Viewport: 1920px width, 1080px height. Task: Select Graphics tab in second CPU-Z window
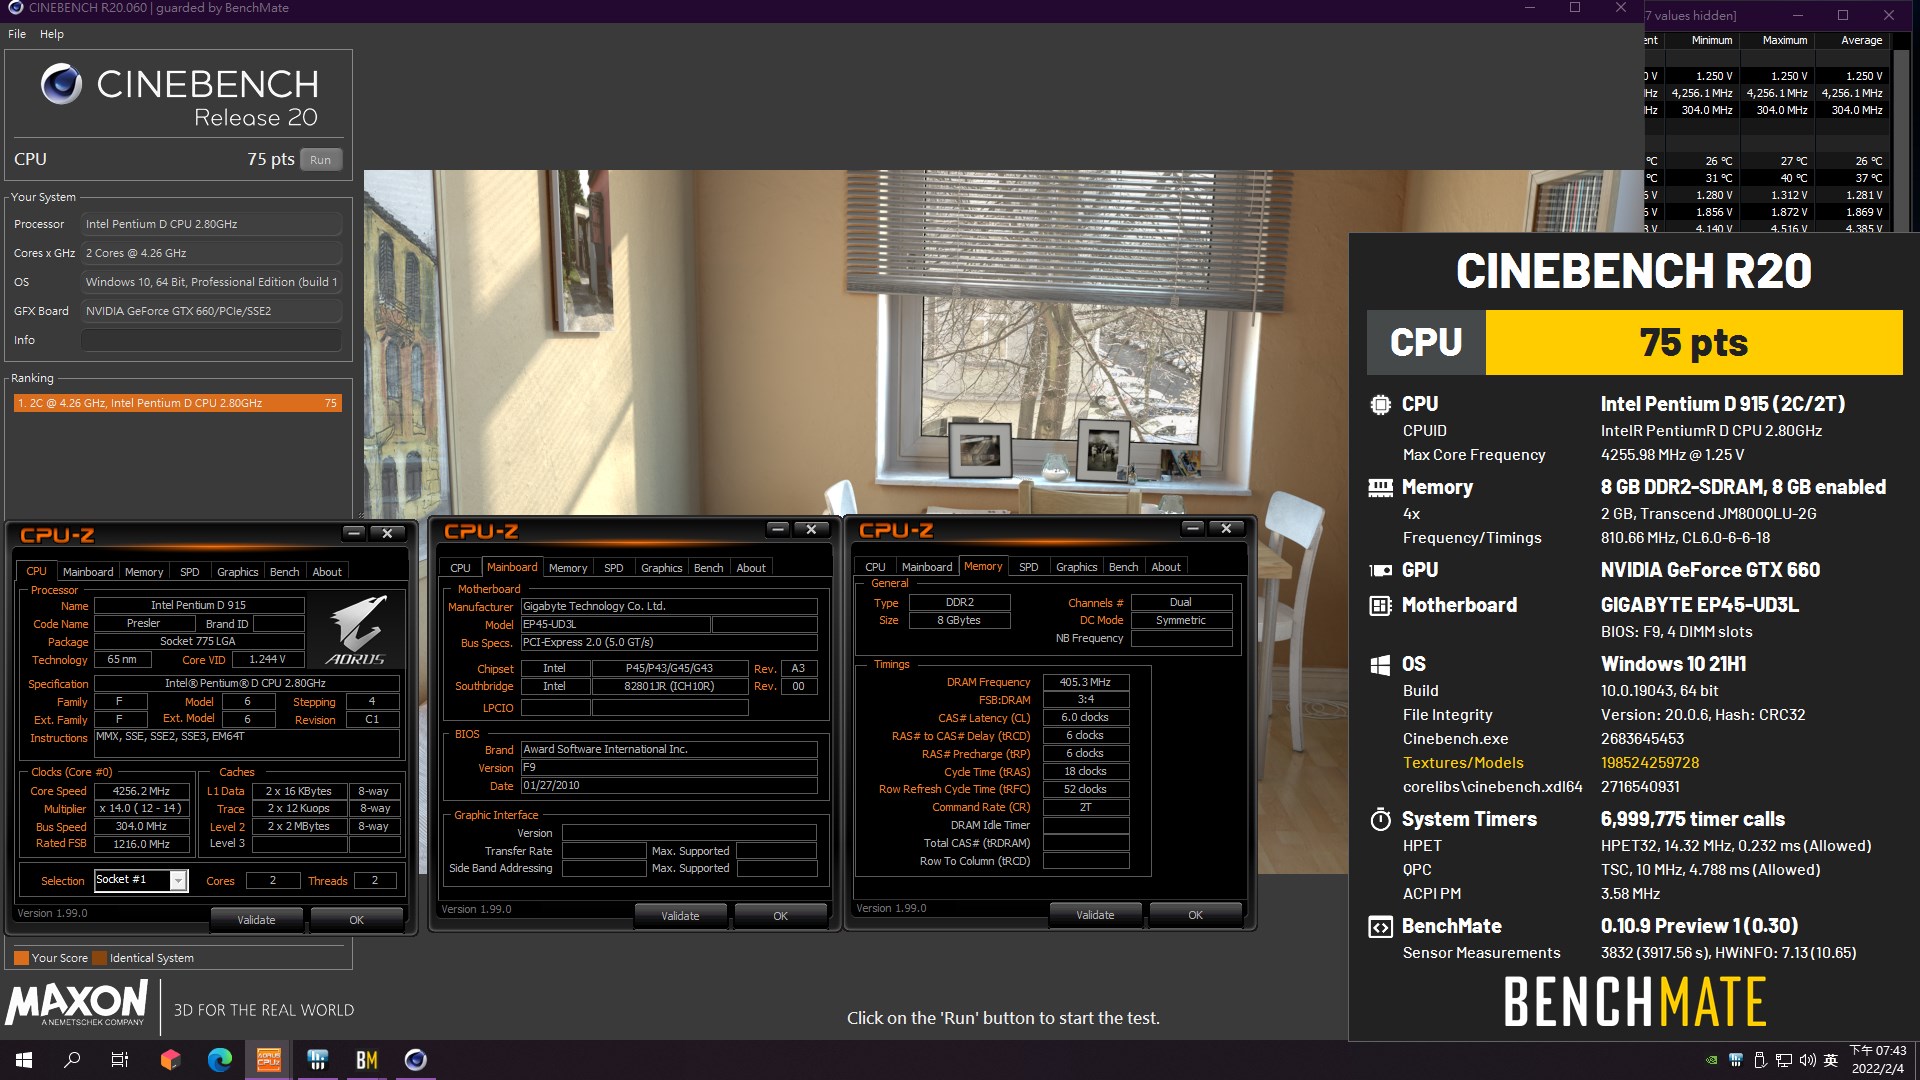pos(662,568)
